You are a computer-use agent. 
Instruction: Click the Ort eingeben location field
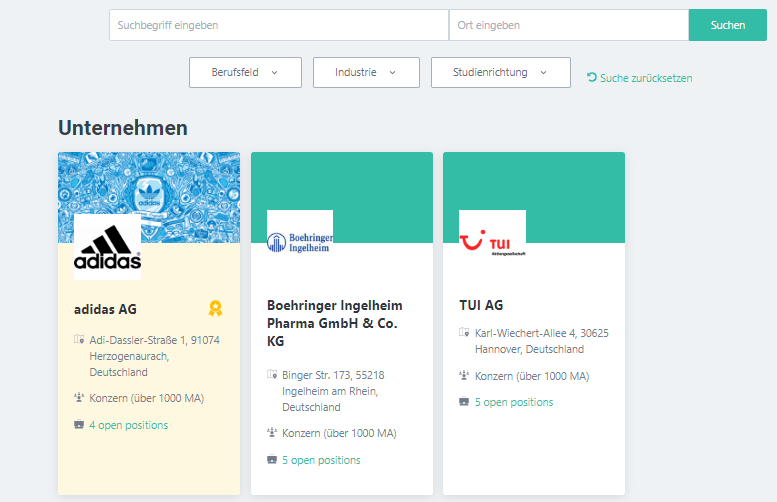point(569,25)
